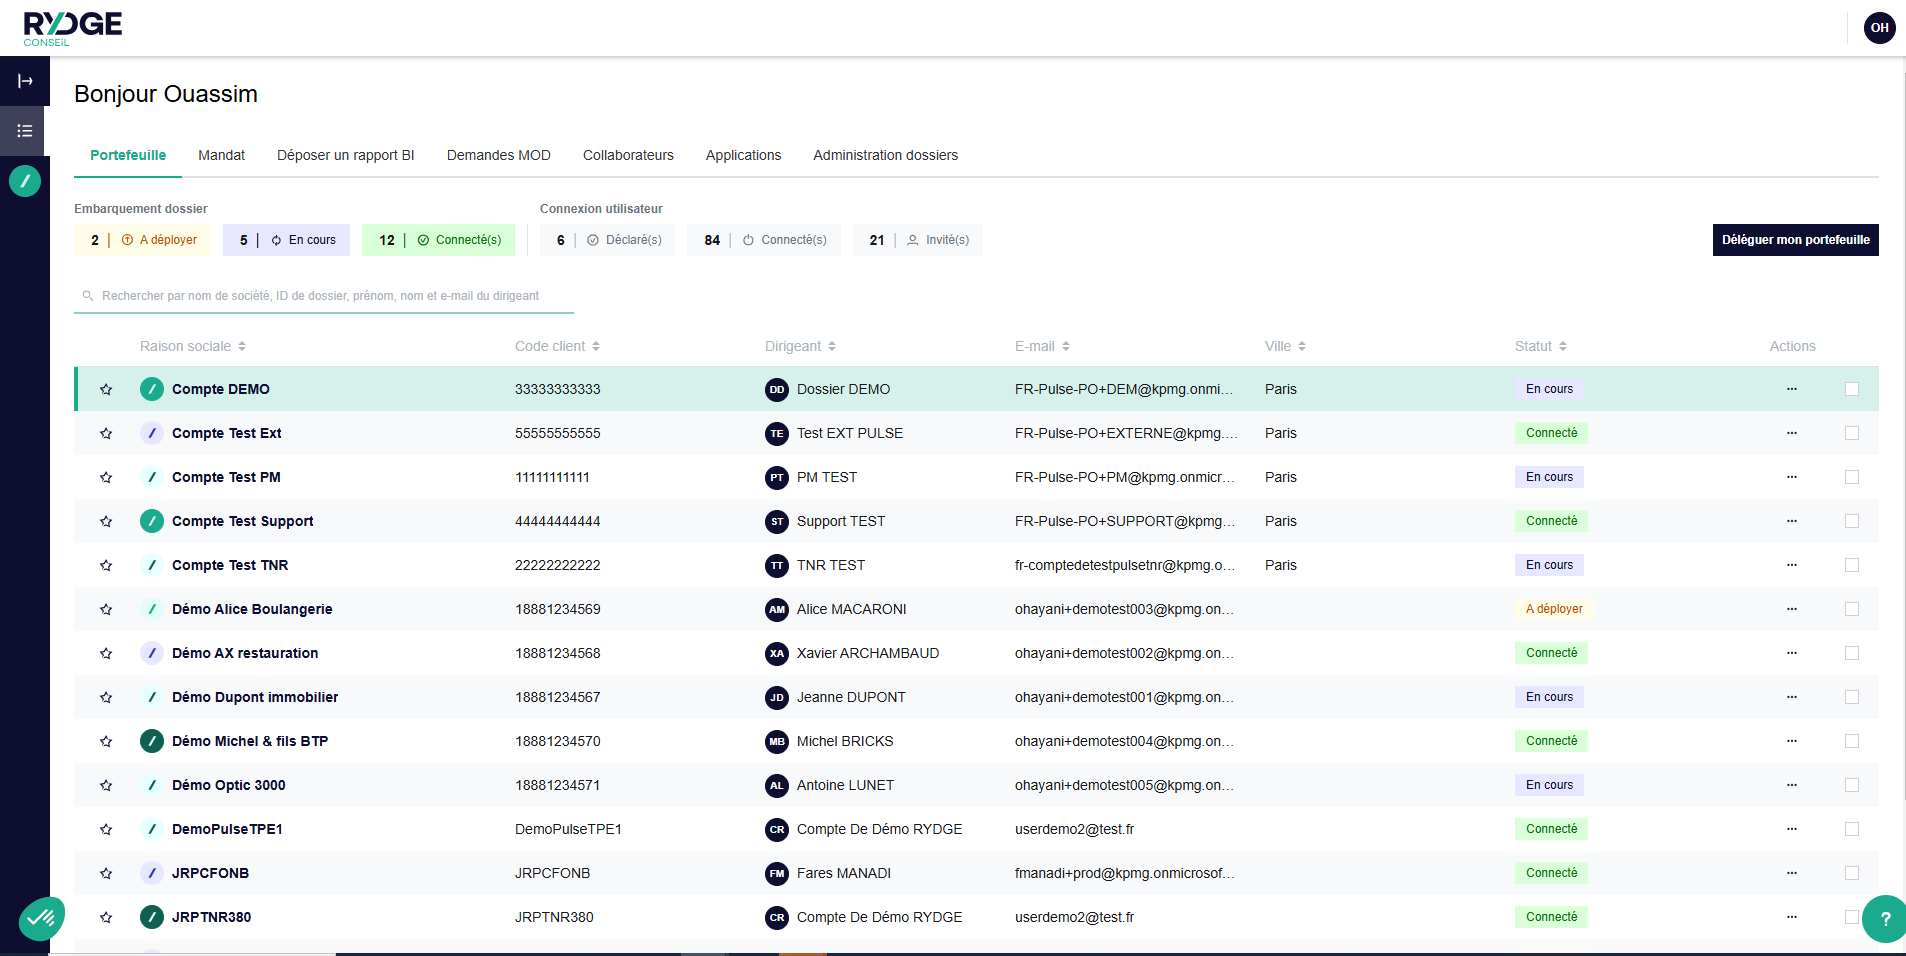Open the list view icon in sidebar
This screenshot has height=956, width=1906.
point(25,131)
